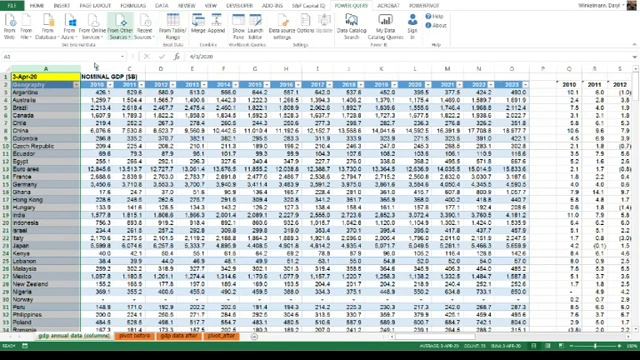Open the 2012 column filter dropdown
Screen dimensions: 640x360
173,84
